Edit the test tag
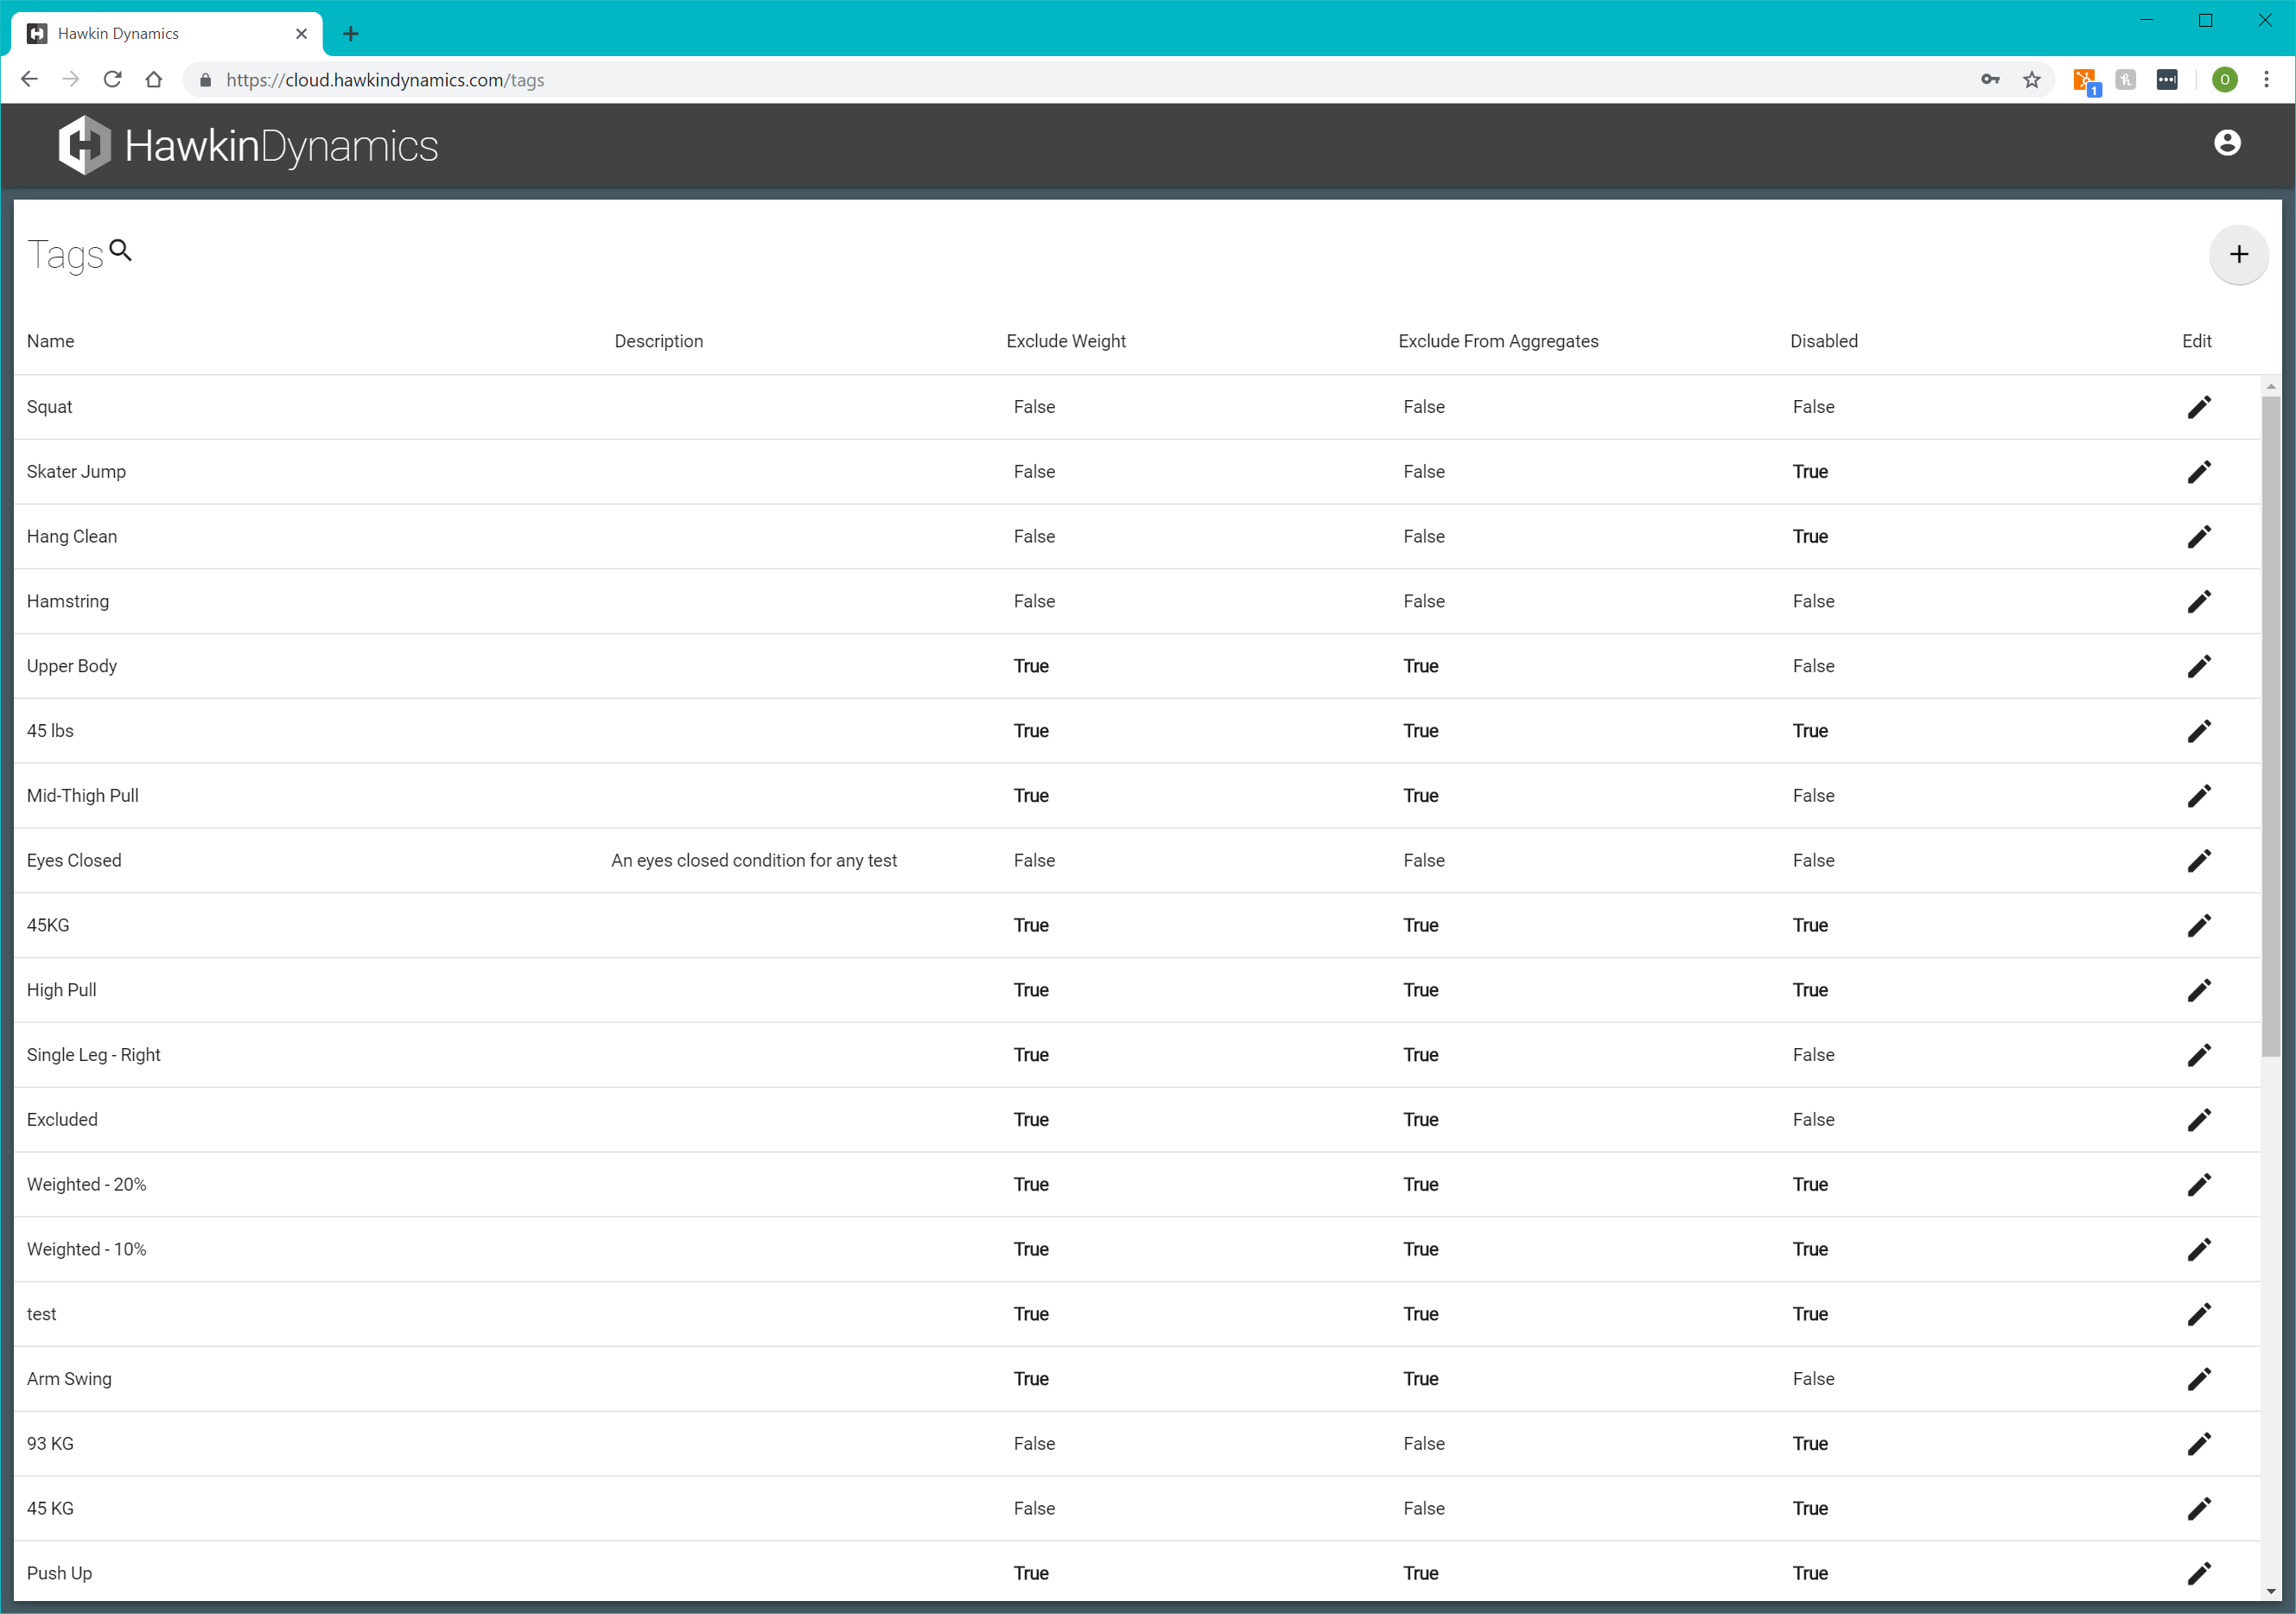The height and width of the screenshot is (1614, 2296). [2199, 1314]
